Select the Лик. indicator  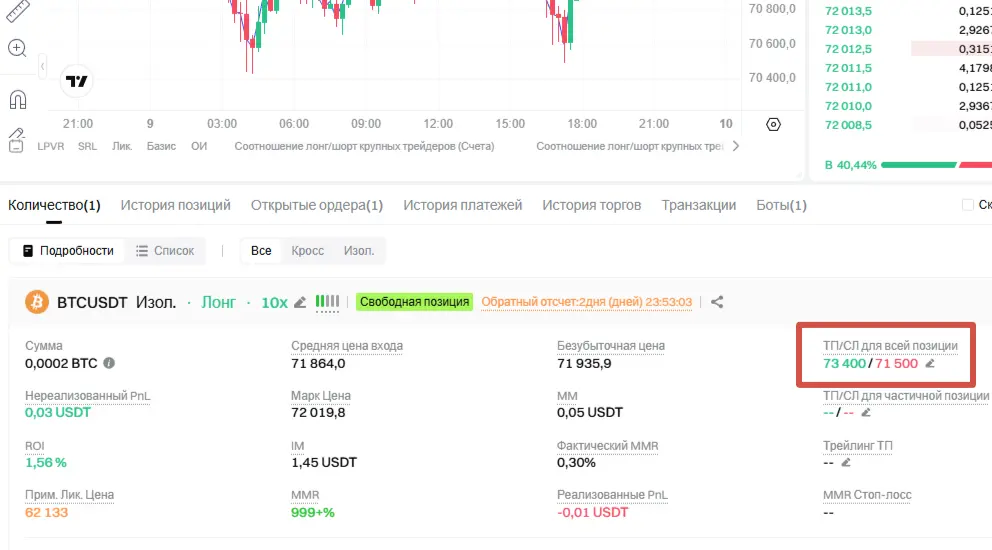122,146
